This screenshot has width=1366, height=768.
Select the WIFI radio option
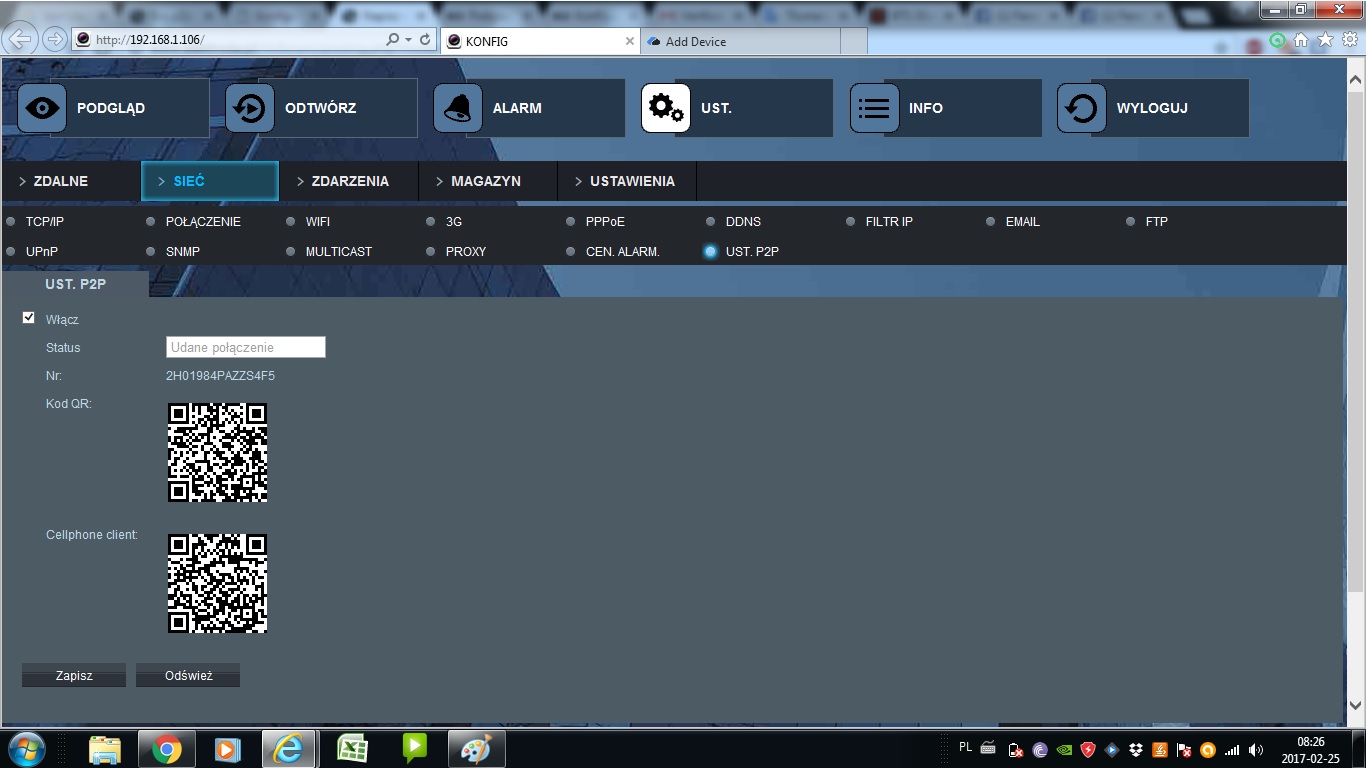[x=291, y=222]
